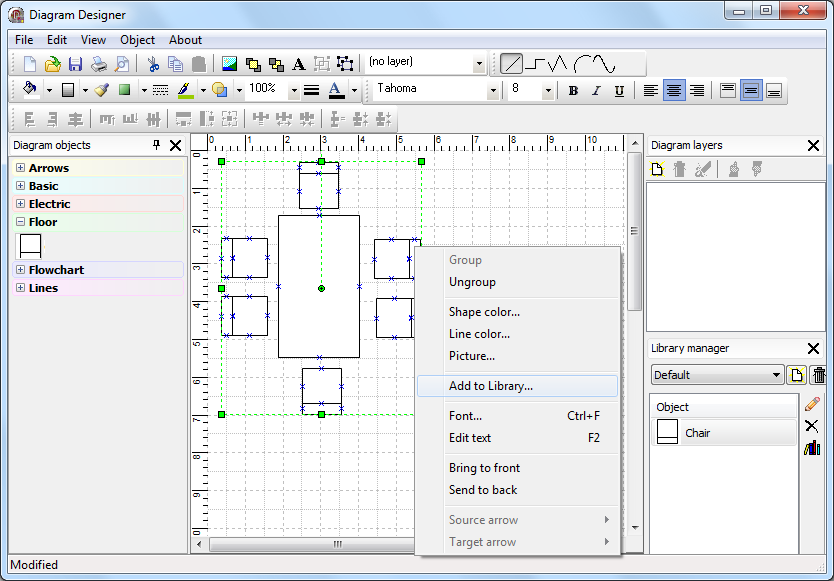Open the Object menu
The width and height of the screenshot is (834, 581).
pyautogui.click(x=137, y=40)
